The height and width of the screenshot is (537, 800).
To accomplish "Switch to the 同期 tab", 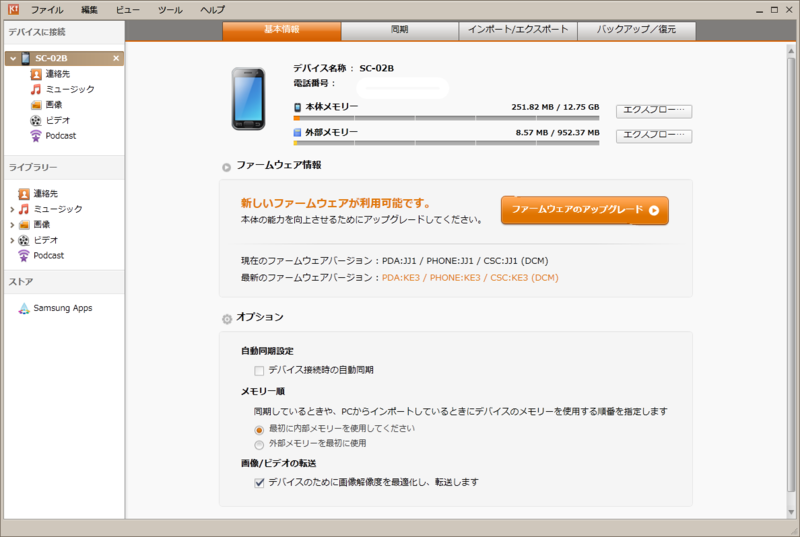I will click(x=399, y=30).
